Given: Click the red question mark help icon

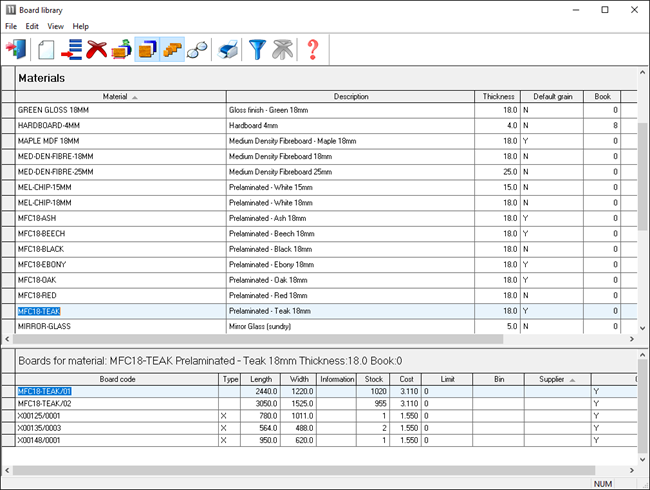Looking at the screenshot, I should (313, 49).
